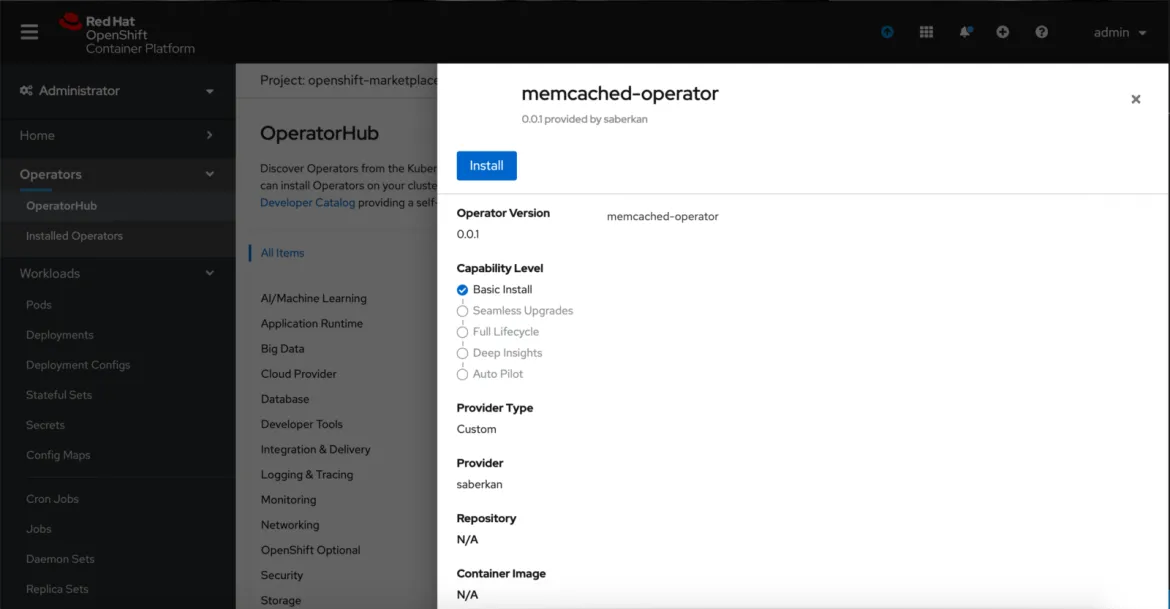Click the Install button
This screenshot has height=609, width=1170.
[x=486, y=165]
